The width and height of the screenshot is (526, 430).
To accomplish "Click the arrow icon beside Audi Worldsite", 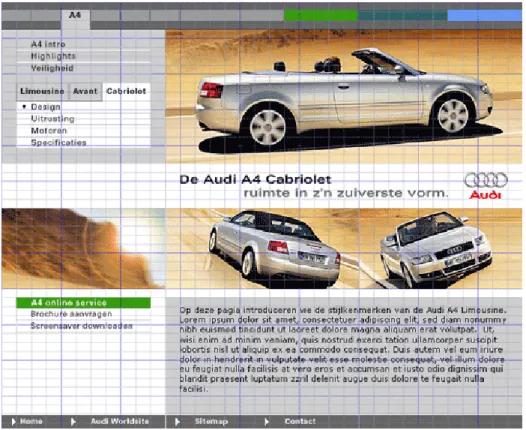I will [x=73, y=422].
